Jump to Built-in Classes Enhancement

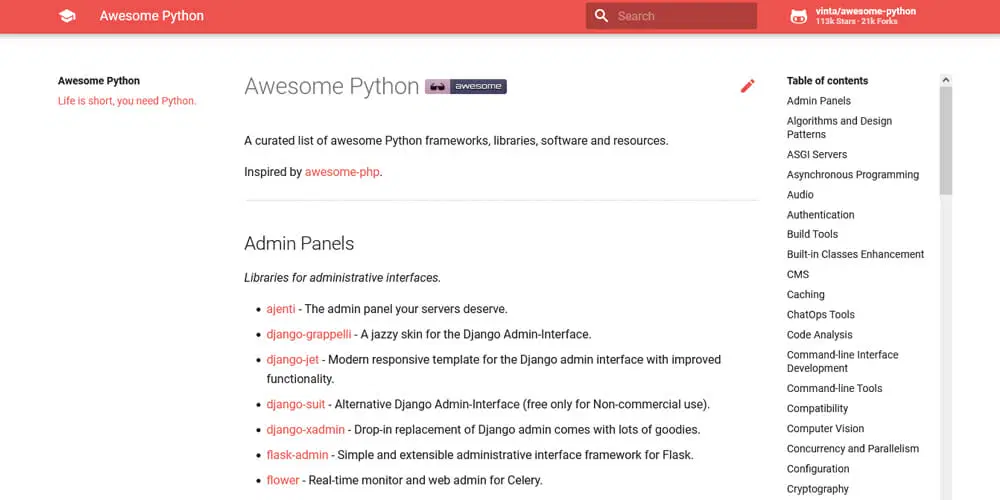855,254
